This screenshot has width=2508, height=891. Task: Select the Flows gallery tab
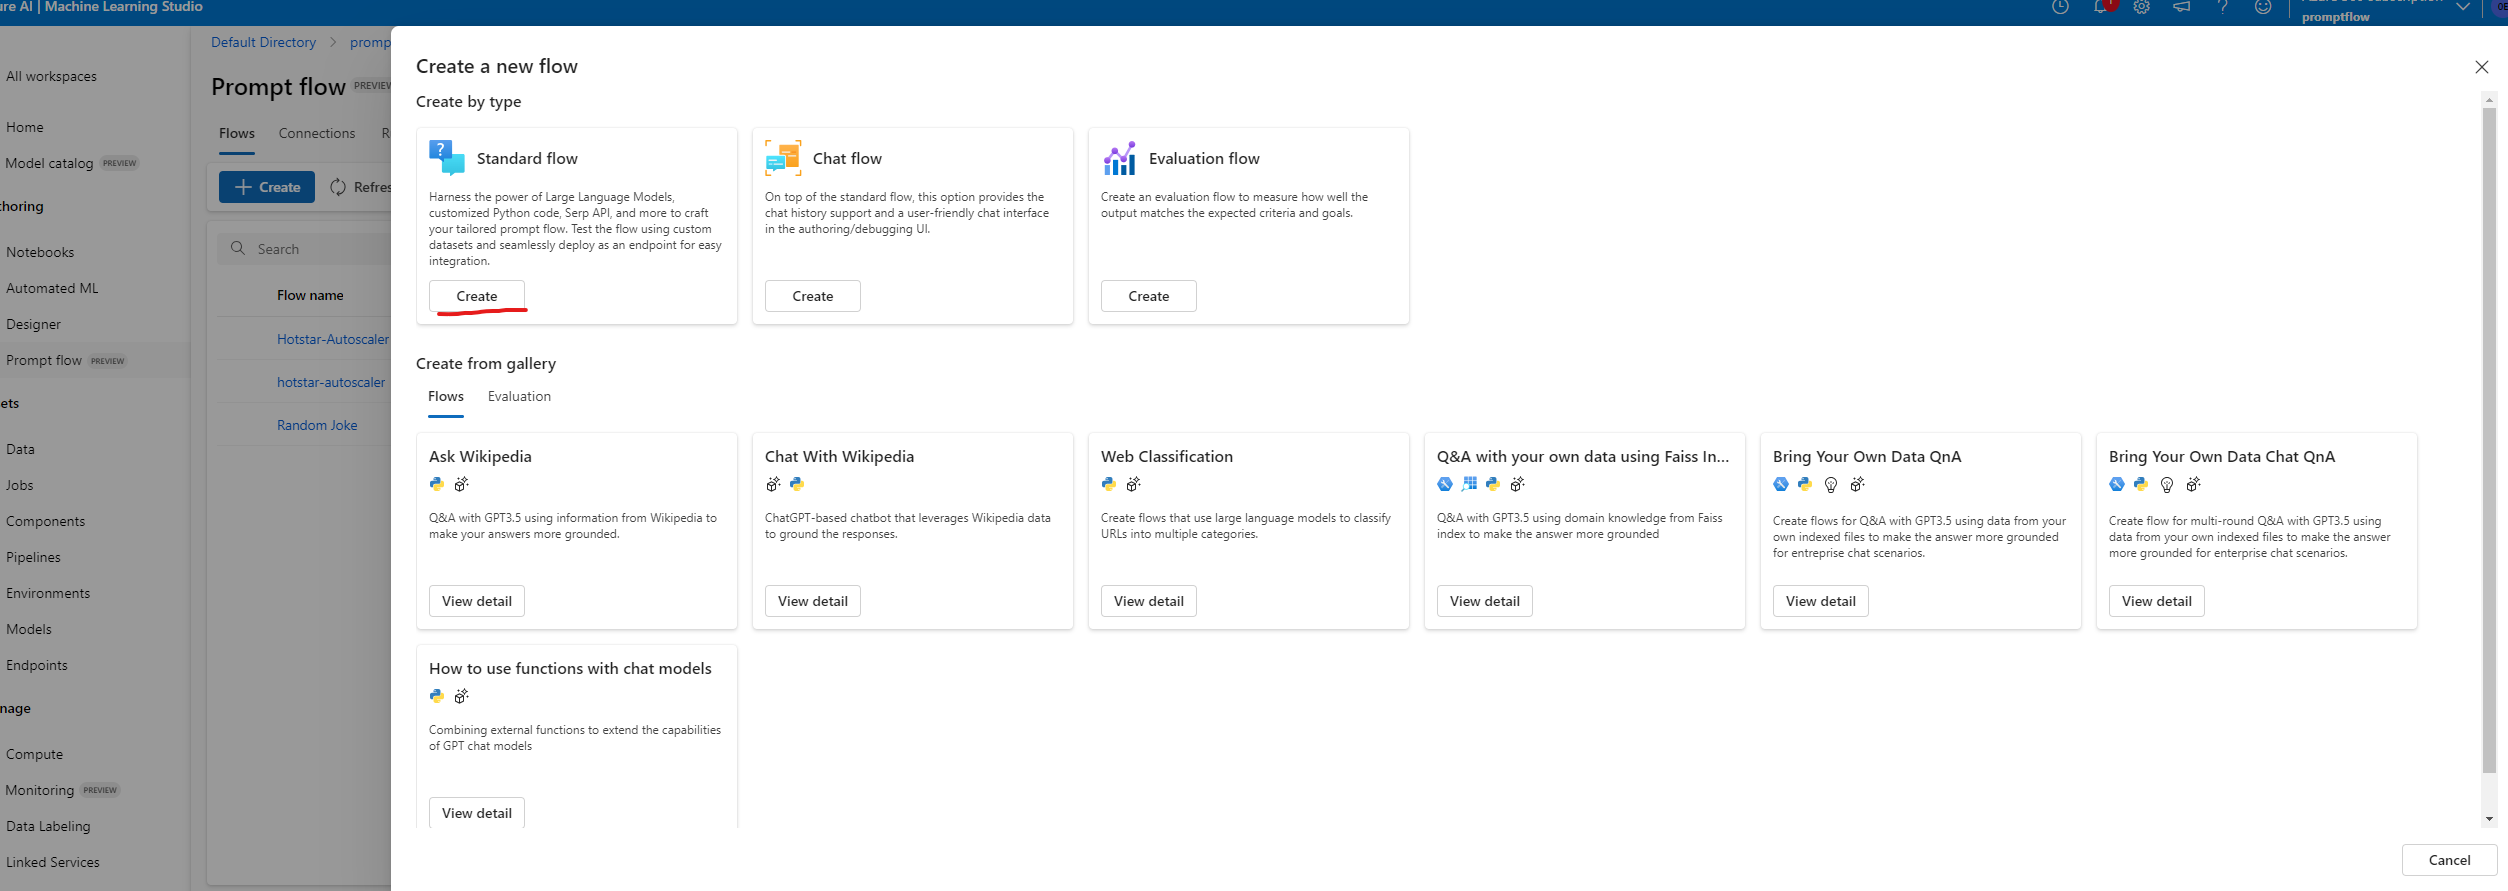pos(446,397)
